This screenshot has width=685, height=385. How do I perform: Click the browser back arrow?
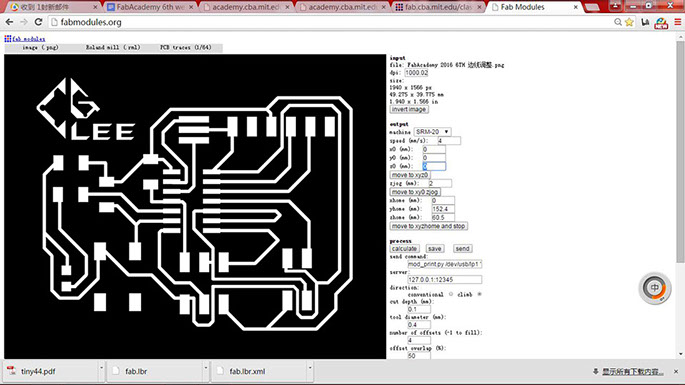click(9, 22)
